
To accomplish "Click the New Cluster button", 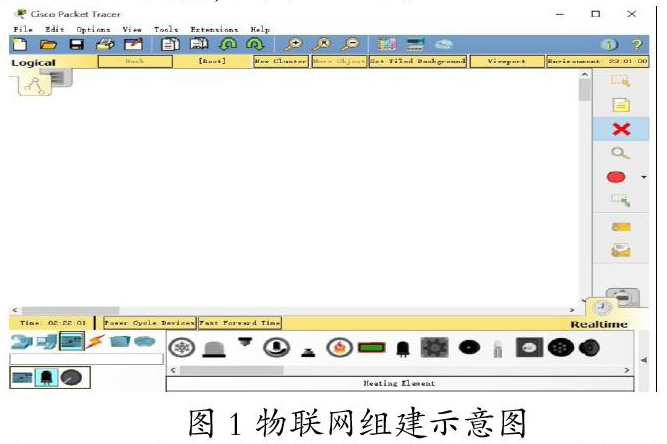I will click(x=281, y=61).
